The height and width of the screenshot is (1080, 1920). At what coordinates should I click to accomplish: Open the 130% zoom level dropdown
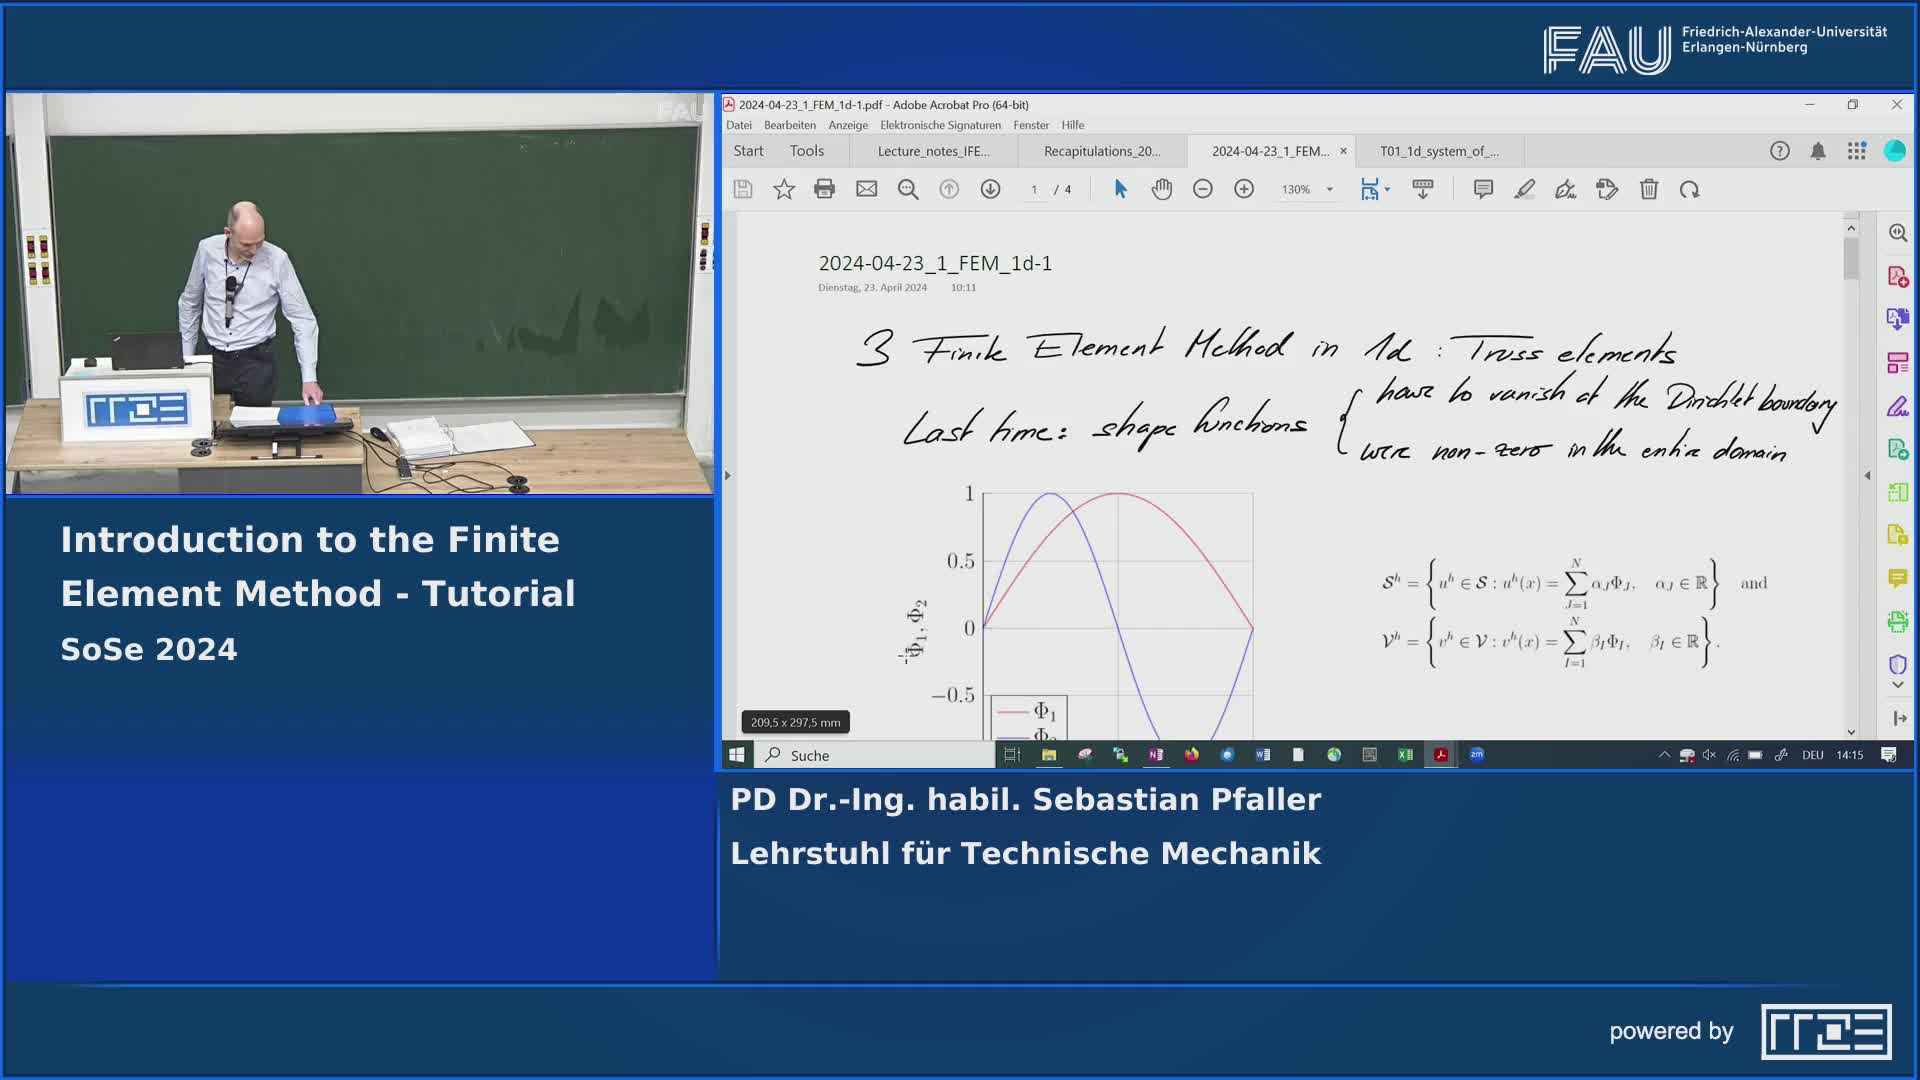[1329, 189]
